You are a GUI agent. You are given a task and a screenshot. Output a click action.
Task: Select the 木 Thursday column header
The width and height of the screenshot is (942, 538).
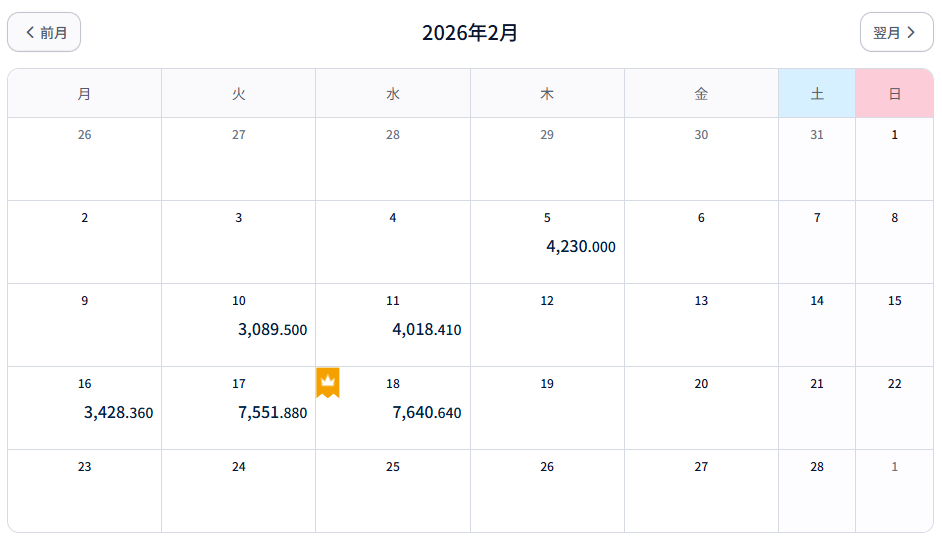[x=547, y=94]
